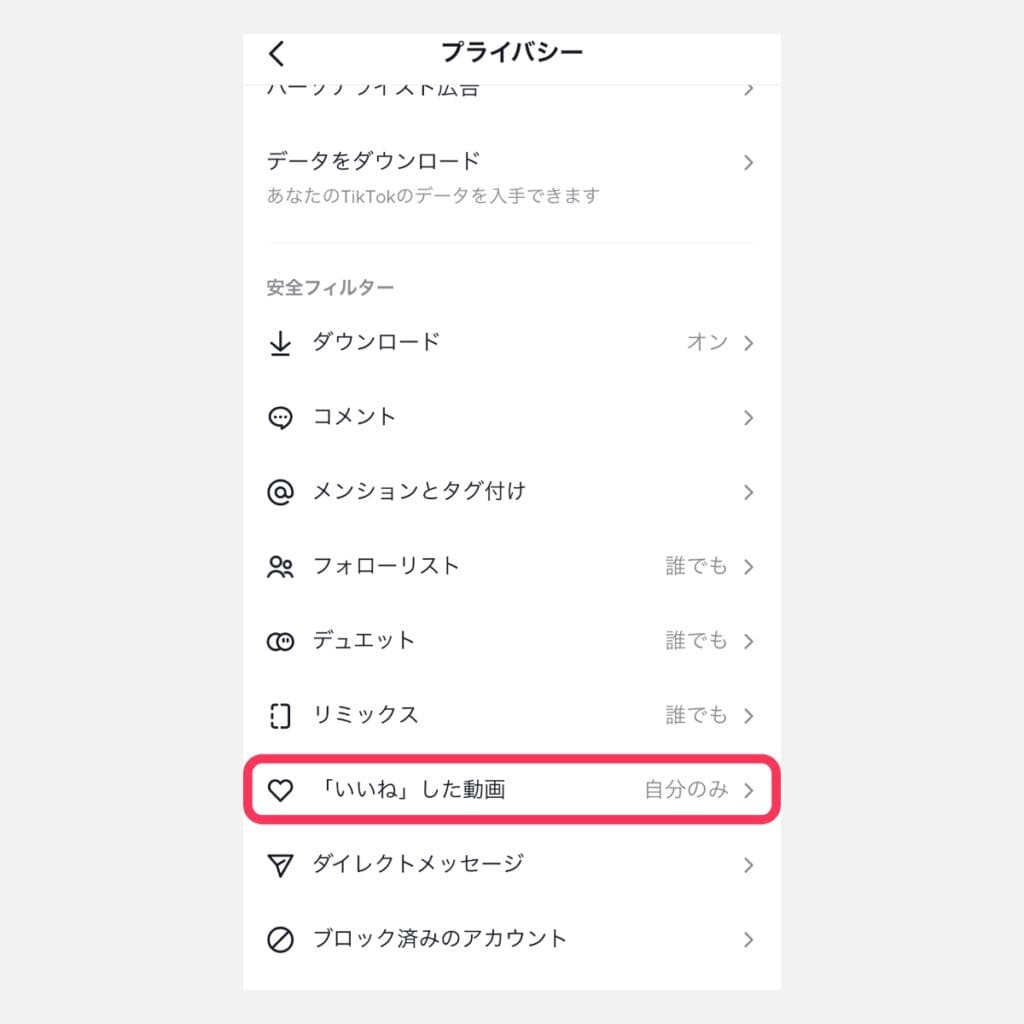This screenshot has width=1024, height=1024.
Task: Expand chevron on データをダウンロード row
Action: tap(748, 162)
